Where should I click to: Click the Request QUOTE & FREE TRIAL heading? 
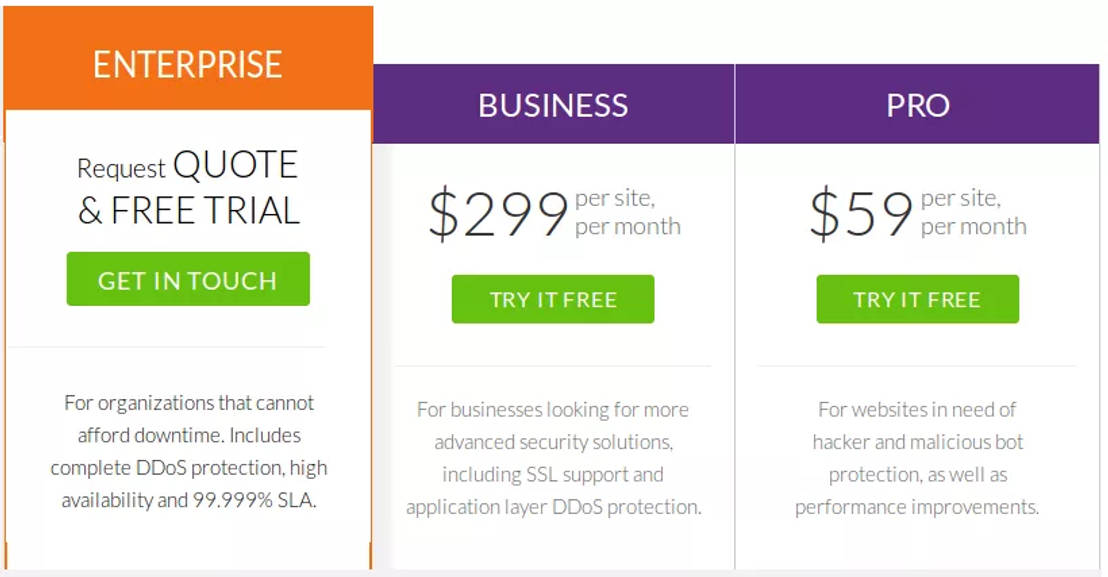(188, 187)
